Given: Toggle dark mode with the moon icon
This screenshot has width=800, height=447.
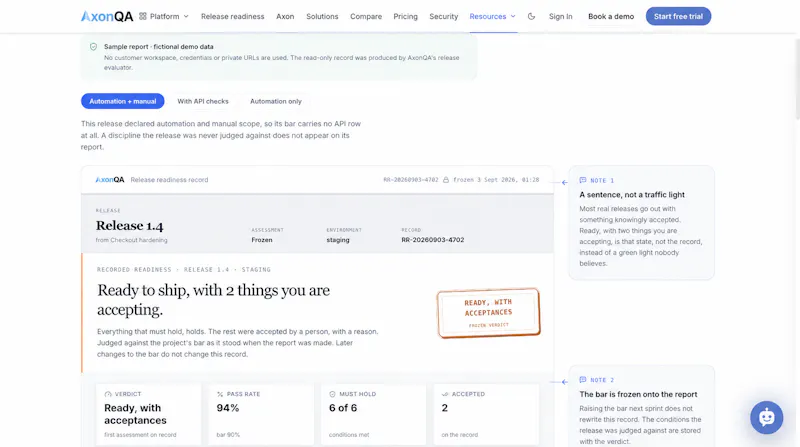Looking at the screenshot, I should 531,16.
